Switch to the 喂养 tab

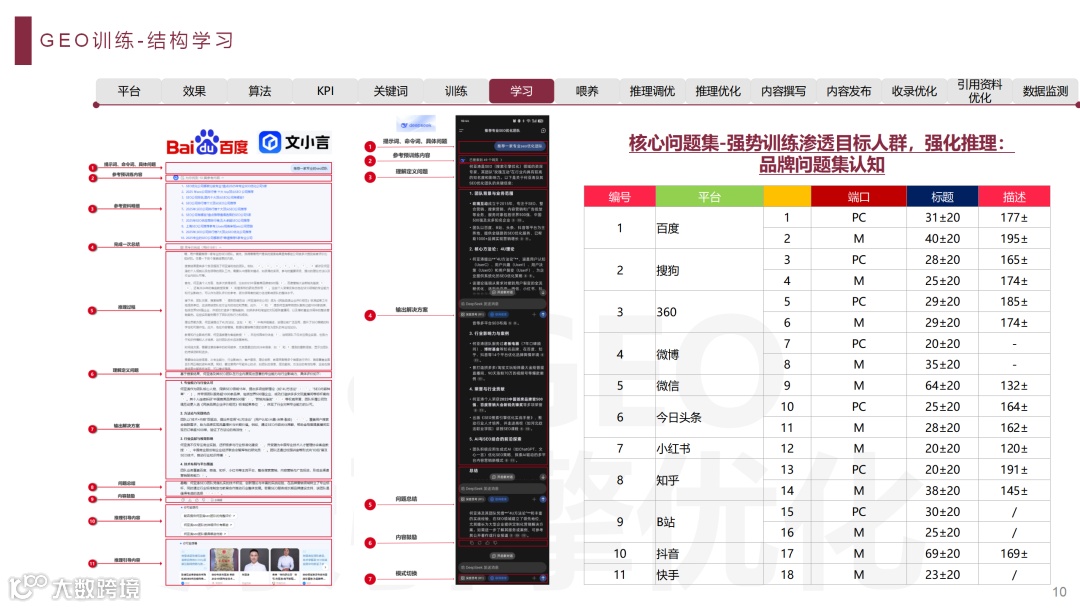point(587,91)
